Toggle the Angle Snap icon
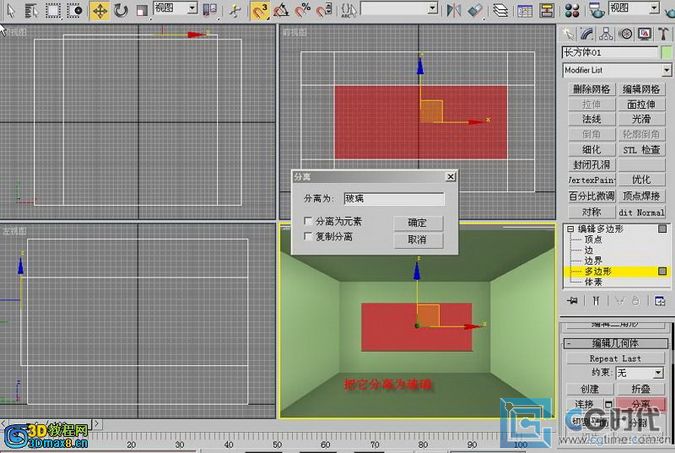The image size is (675, 453). click(281, 10)
